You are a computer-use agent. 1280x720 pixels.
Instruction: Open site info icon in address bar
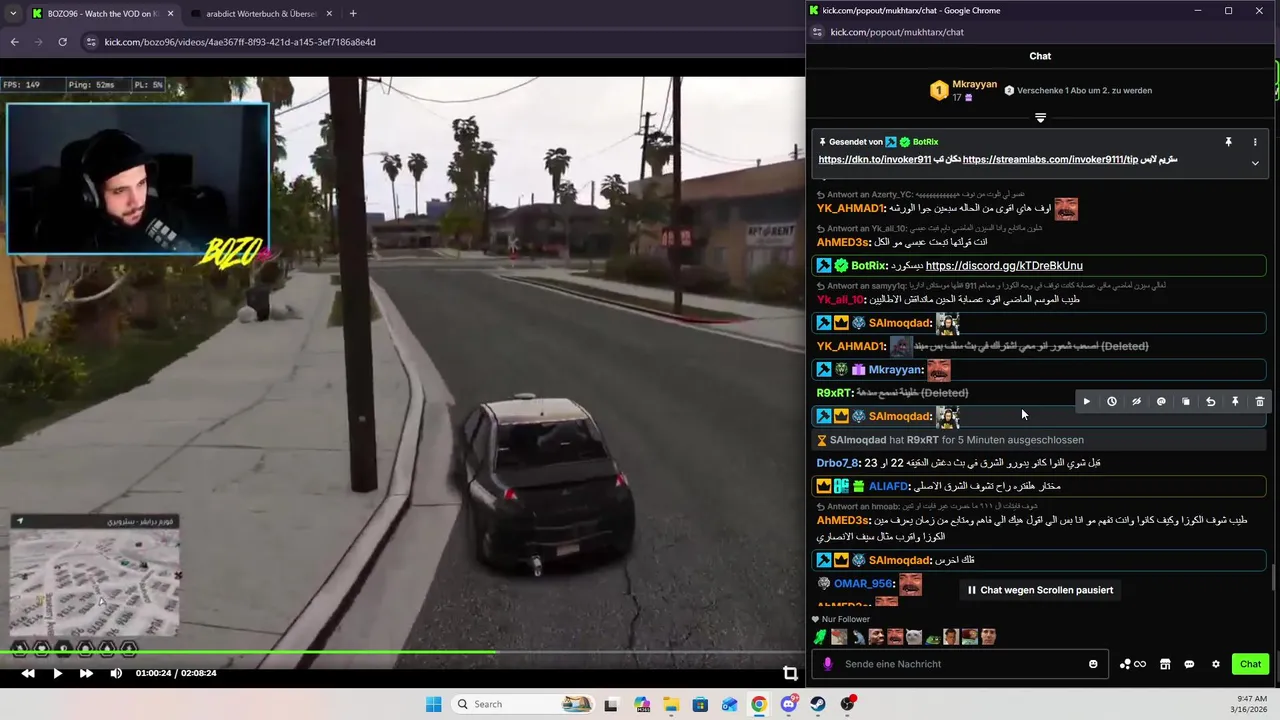click(92, 42)
